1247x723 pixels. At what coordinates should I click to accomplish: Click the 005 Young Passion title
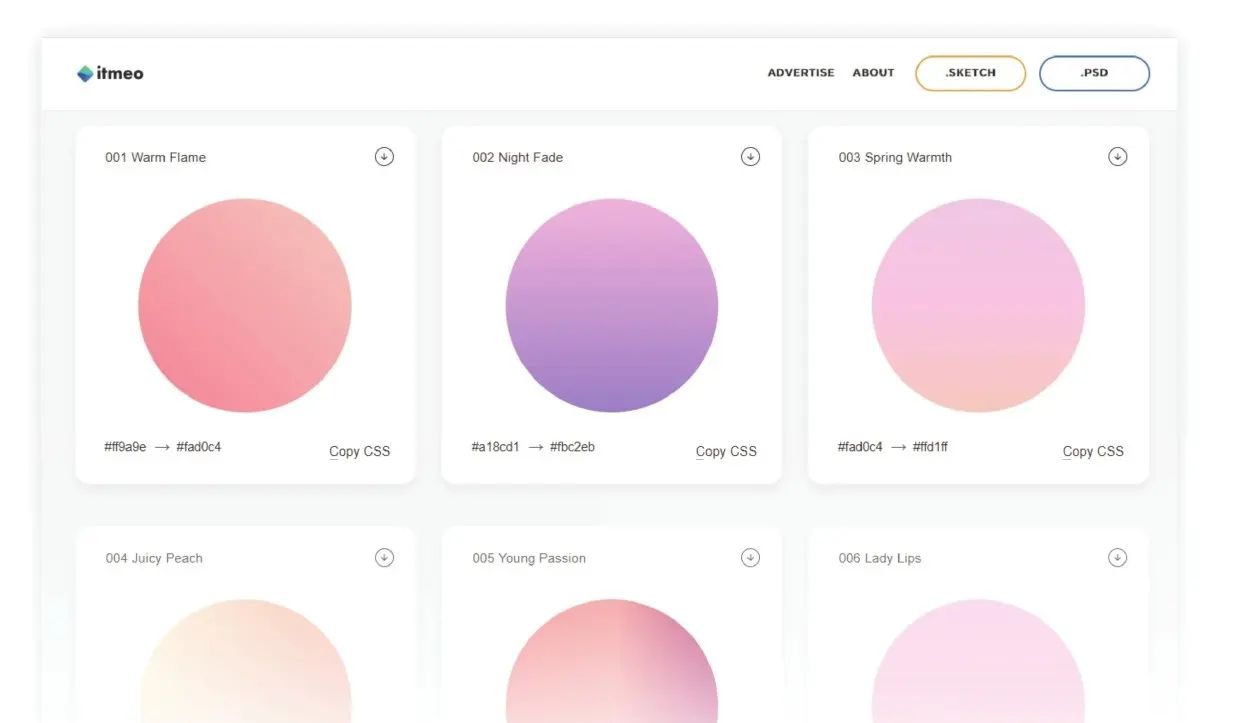click(529, 558)
